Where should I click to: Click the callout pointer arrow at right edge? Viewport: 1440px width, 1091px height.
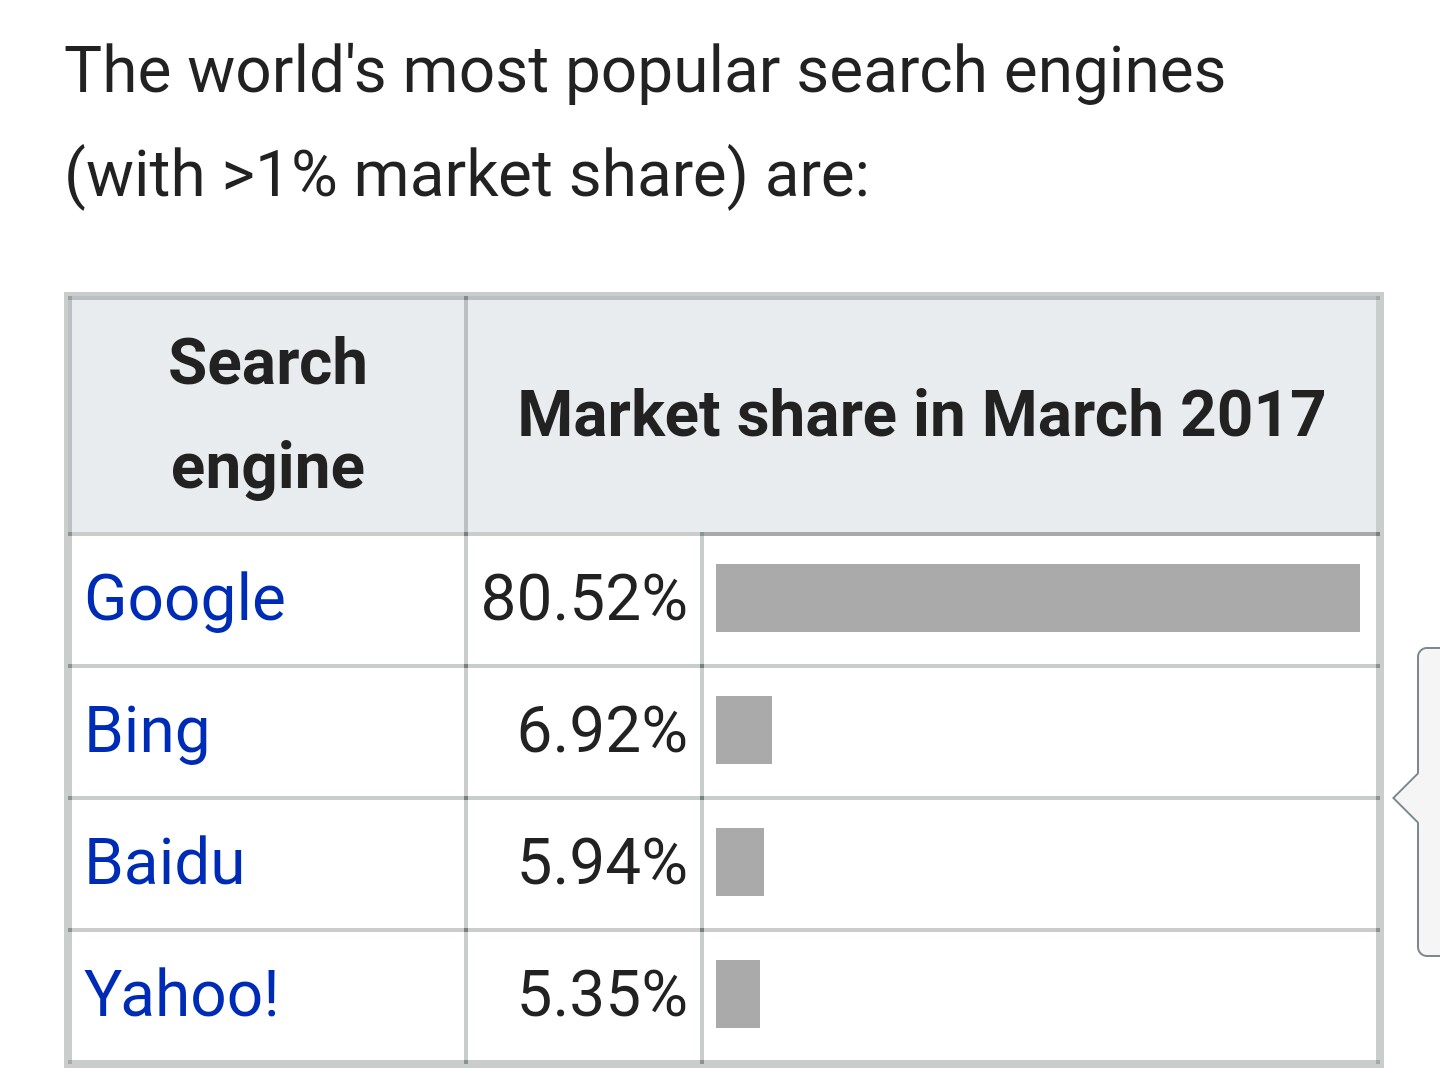coord(1405,798)
